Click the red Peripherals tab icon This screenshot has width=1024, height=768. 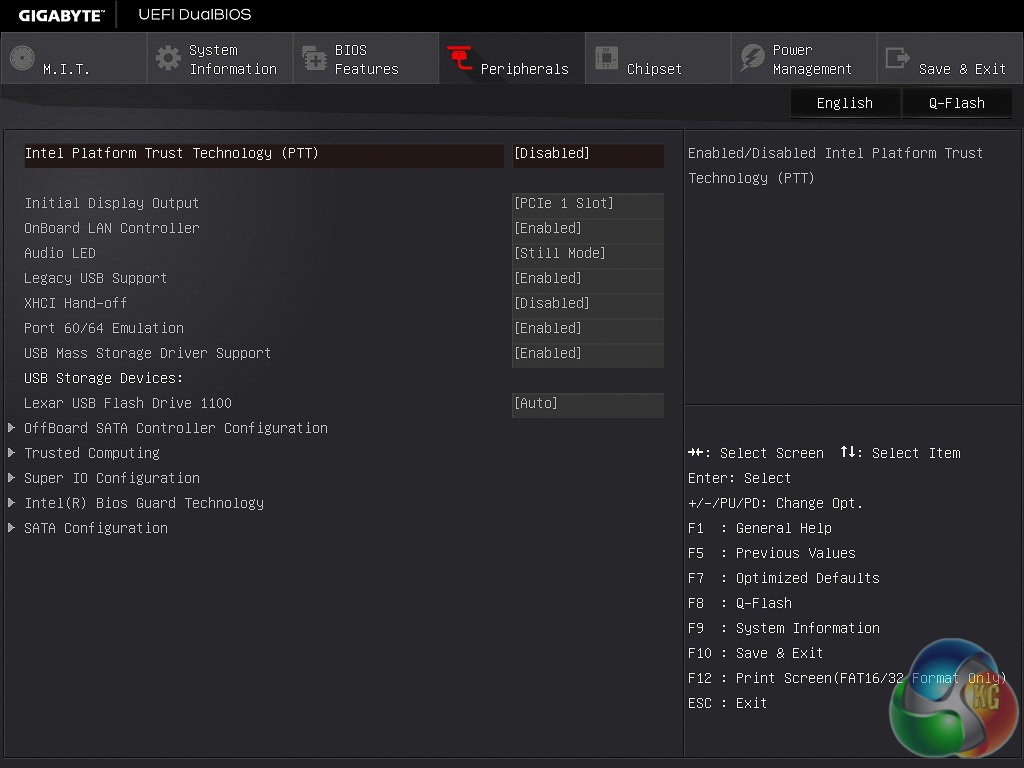point(460,58)
